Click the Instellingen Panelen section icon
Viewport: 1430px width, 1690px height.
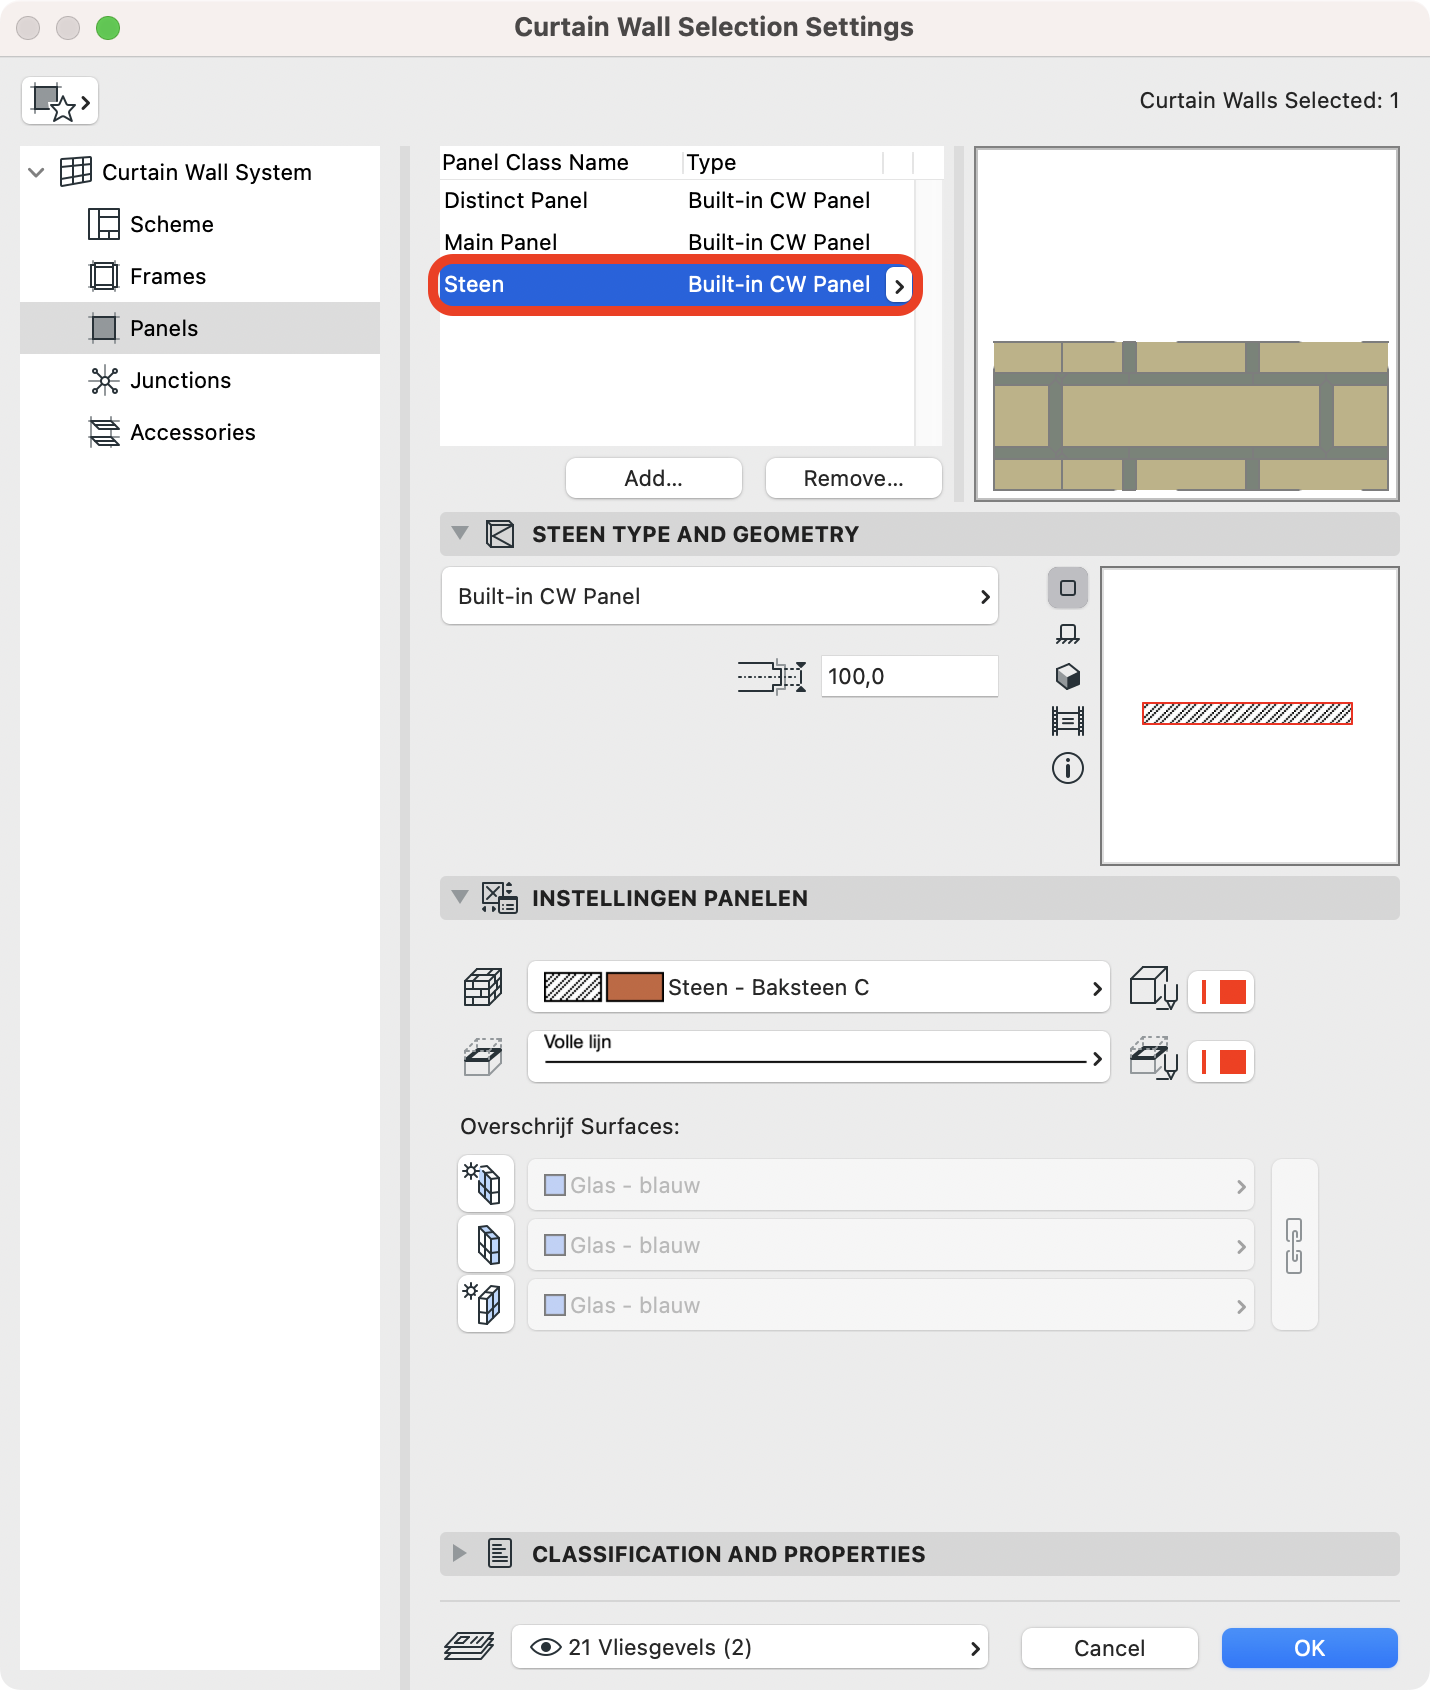coord(500,898)
